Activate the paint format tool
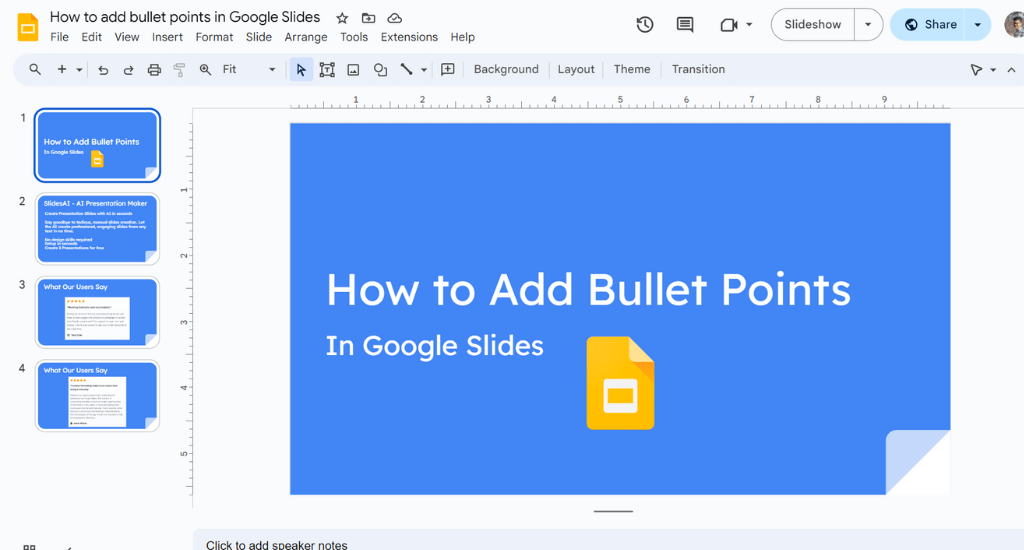Screen dimensions: 1024x550 (x=179, y=70)
